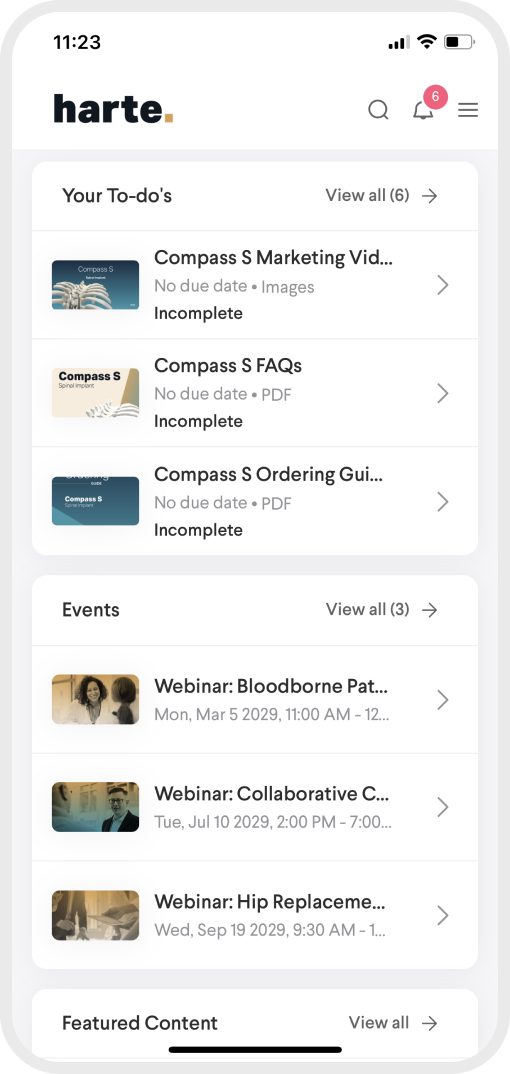The image size is (510, 1074).
Task: Expand Compass S Ordering Guide chevron
Action: pyautogui.click(x=443, y=502)
